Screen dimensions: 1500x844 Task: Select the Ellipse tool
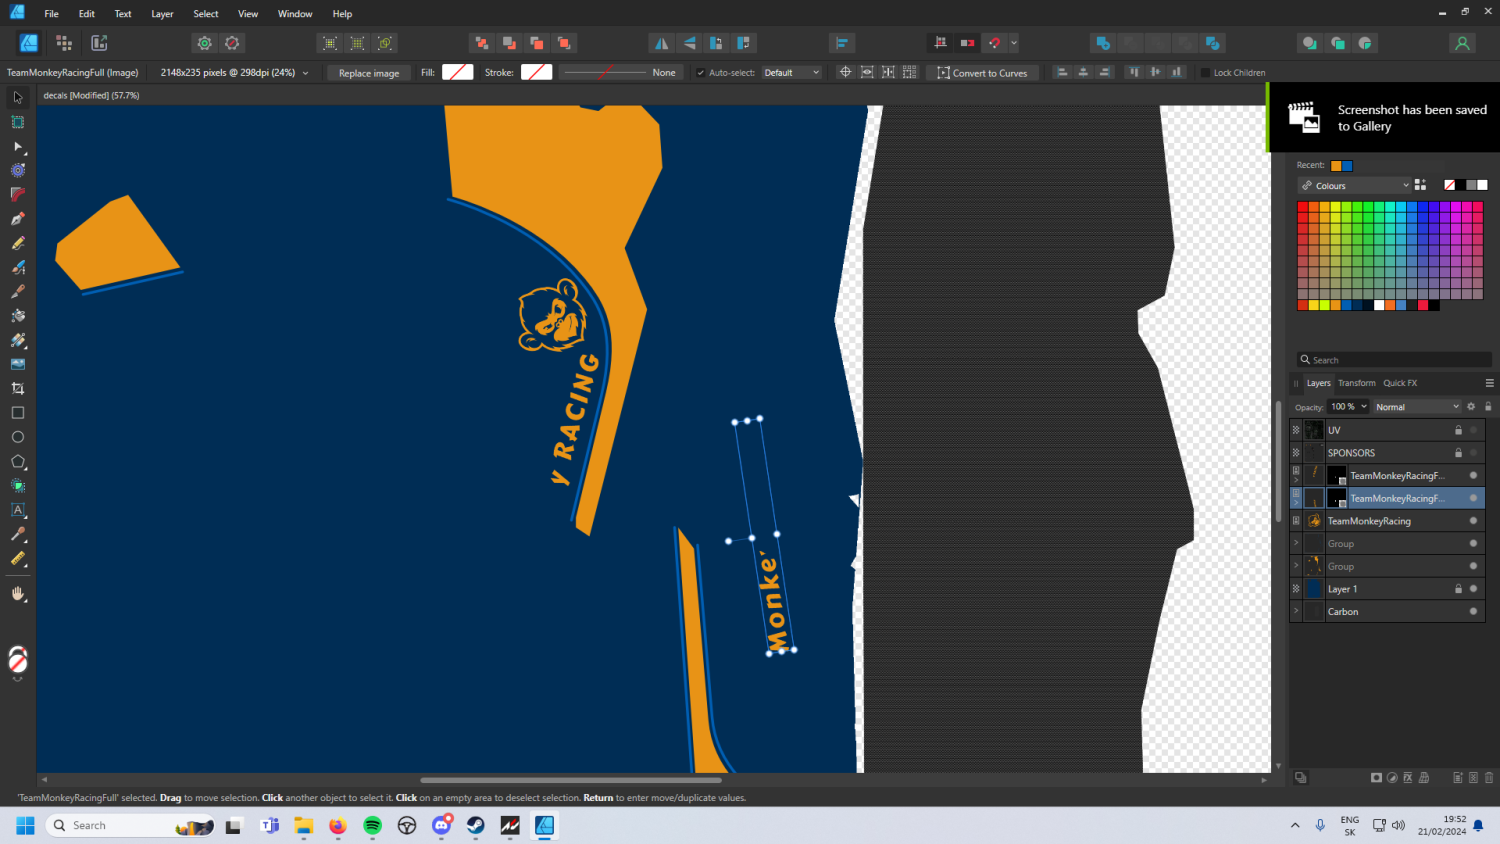coord(17,439)
